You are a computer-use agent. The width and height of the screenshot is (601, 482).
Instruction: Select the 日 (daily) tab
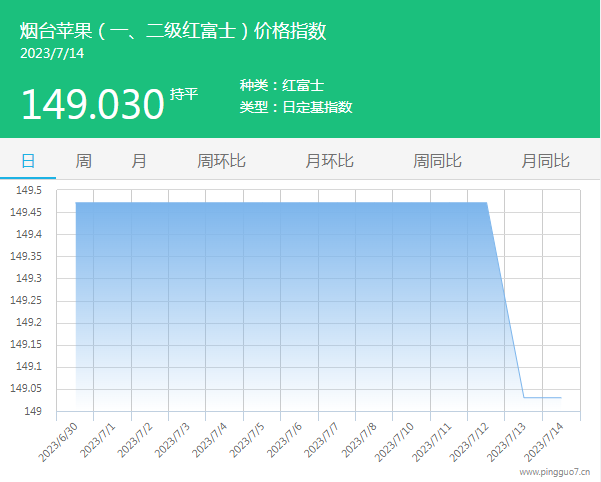28,161
